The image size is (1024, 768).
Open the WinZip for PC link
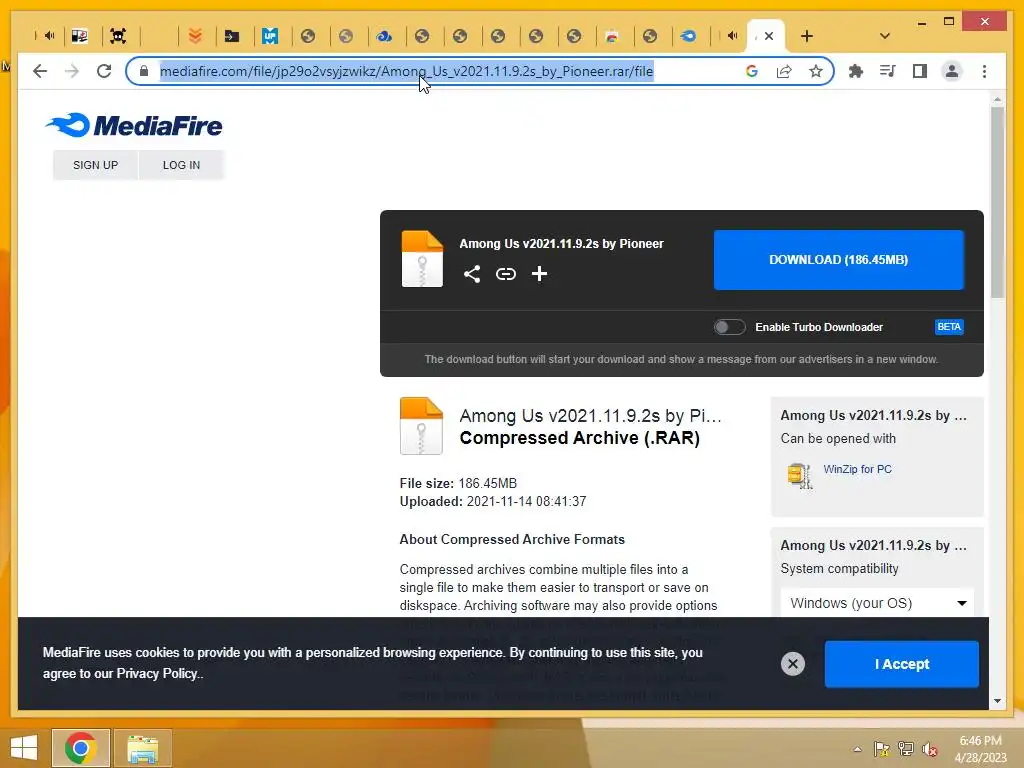(857, 469)
